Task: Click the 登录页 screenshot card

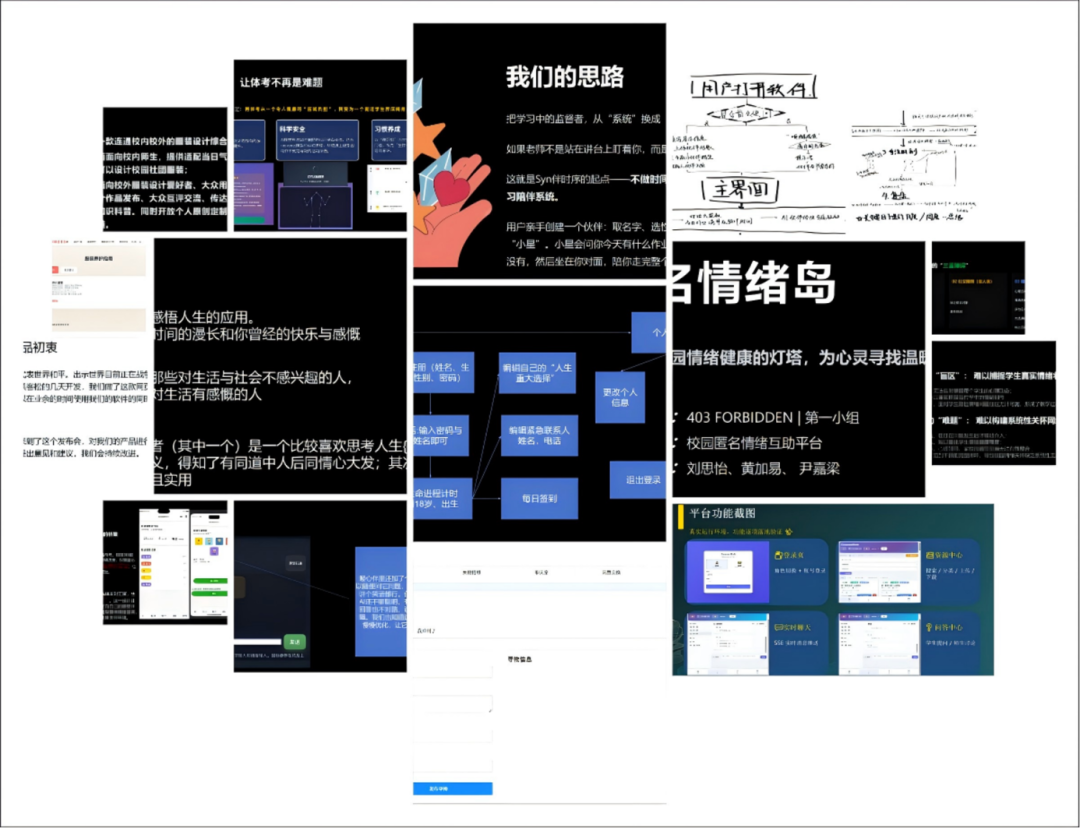Action: tap(757, 572)
